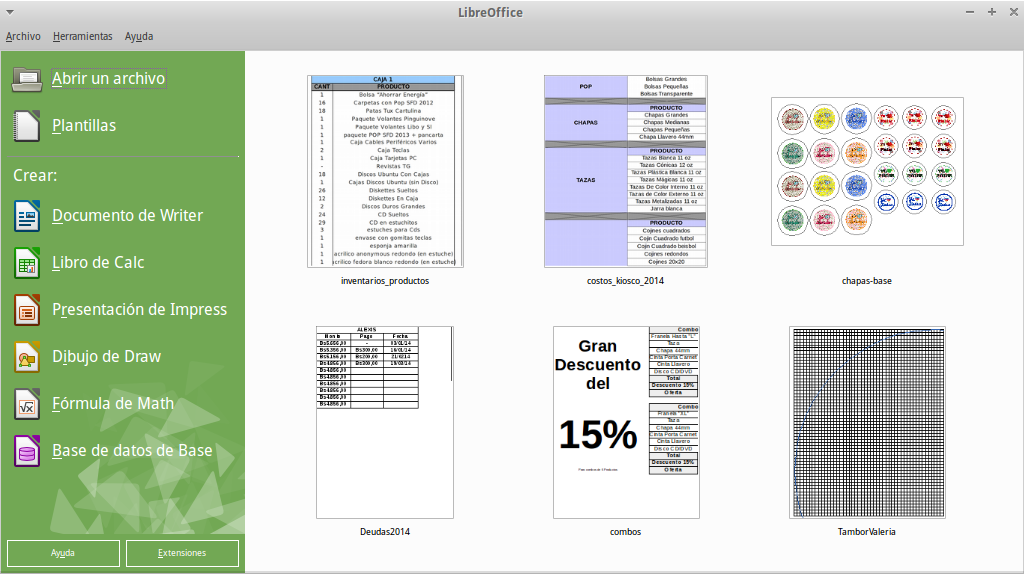Open the Herramientas menu
The height and width of the screenshot is (574, 1024).
pyautogui.click(x=82, y=37)
